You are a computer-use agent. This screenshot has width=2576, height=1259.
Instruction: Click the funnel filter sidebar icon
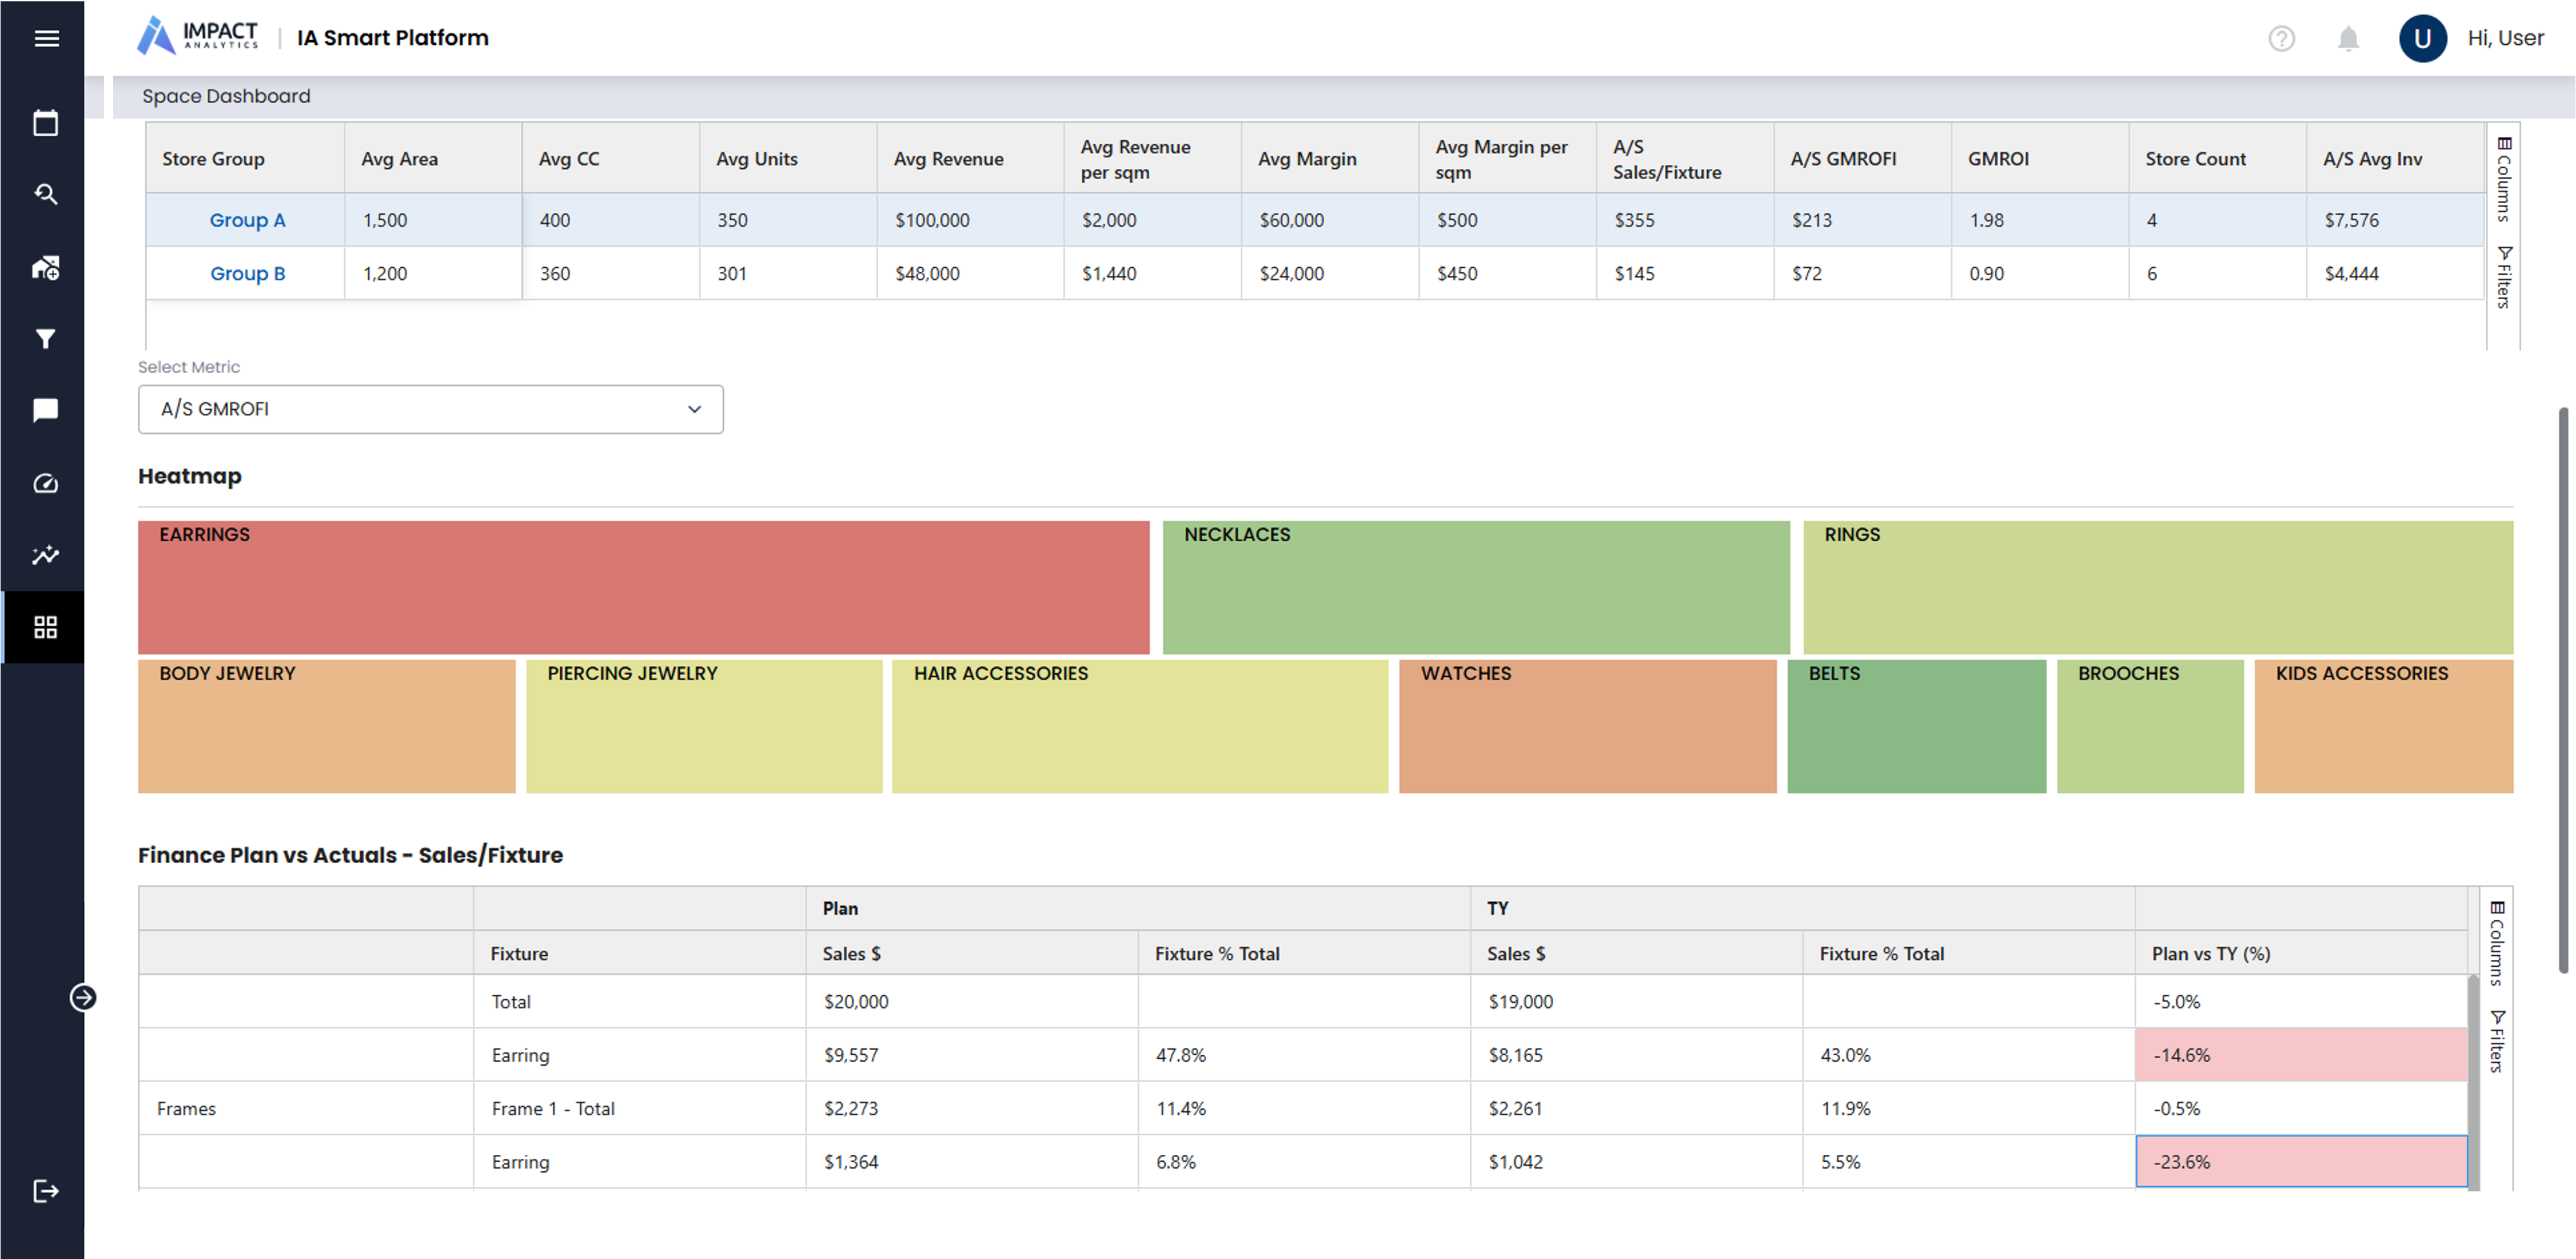point(46,339)
